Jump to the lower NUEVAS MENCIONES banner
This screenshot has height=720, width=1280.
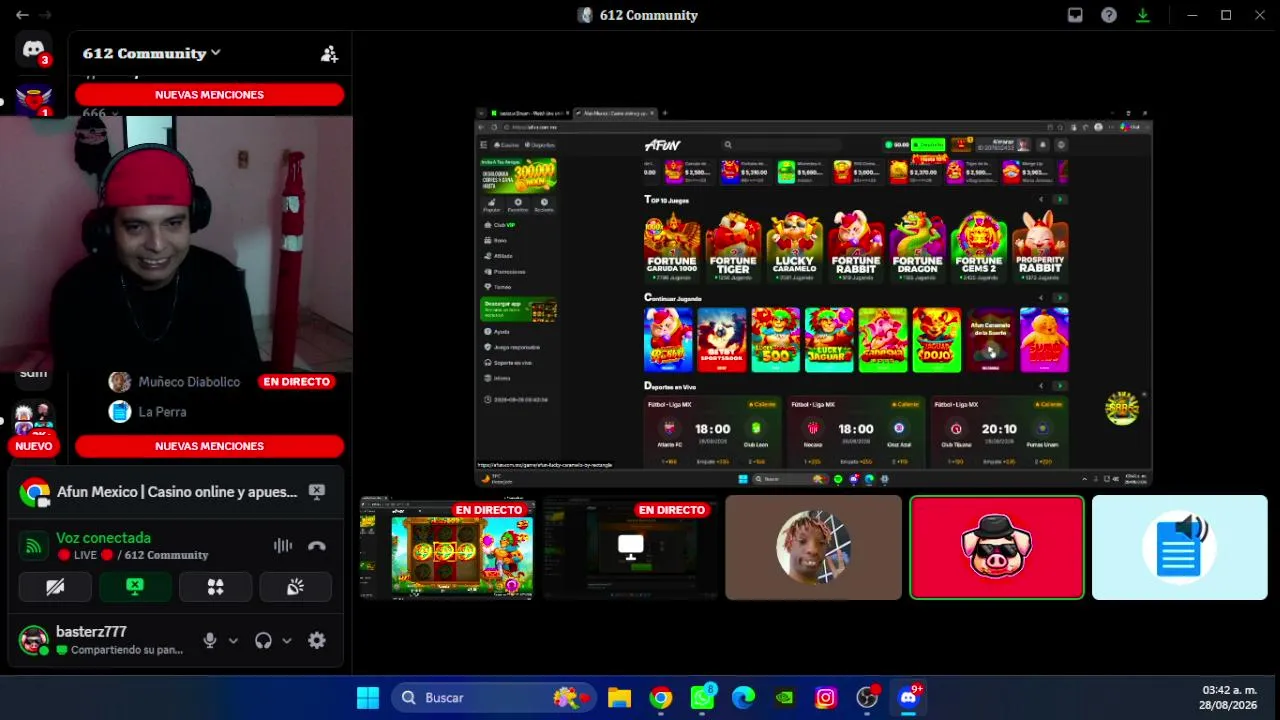pos(209,446)
